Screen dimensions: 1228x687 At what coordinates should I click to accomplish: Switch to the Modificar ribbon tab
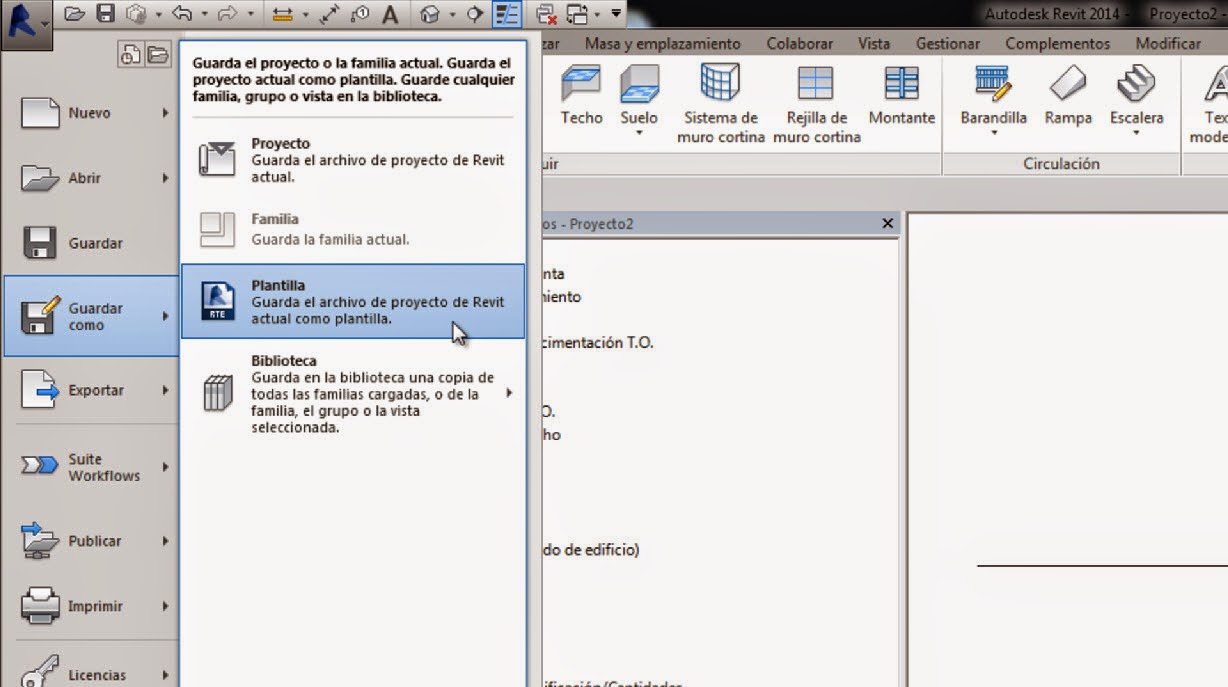tap(1168, 43)
